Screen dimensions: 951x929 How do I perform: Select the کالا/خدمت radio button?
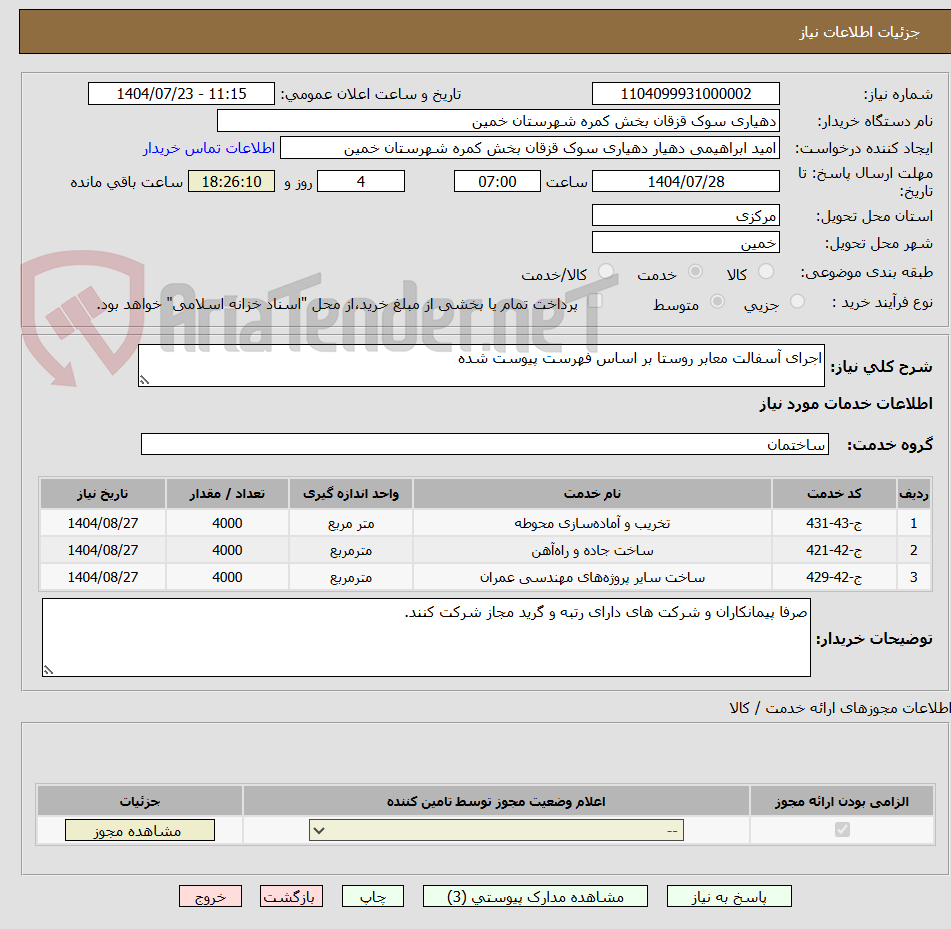point(604,271)
